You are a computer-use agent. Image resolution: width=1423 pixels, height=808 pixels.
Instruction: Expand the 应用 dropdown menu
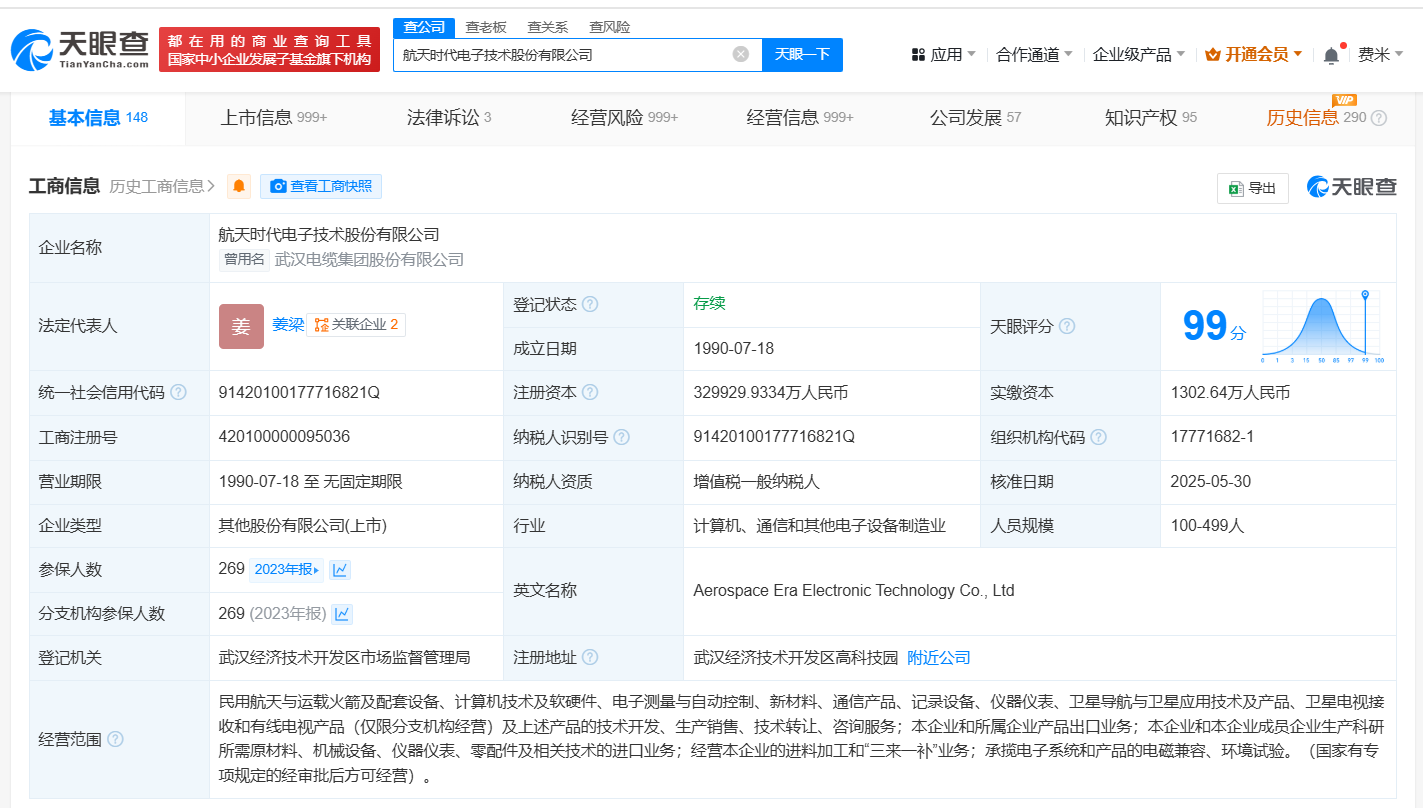point(944,55)
